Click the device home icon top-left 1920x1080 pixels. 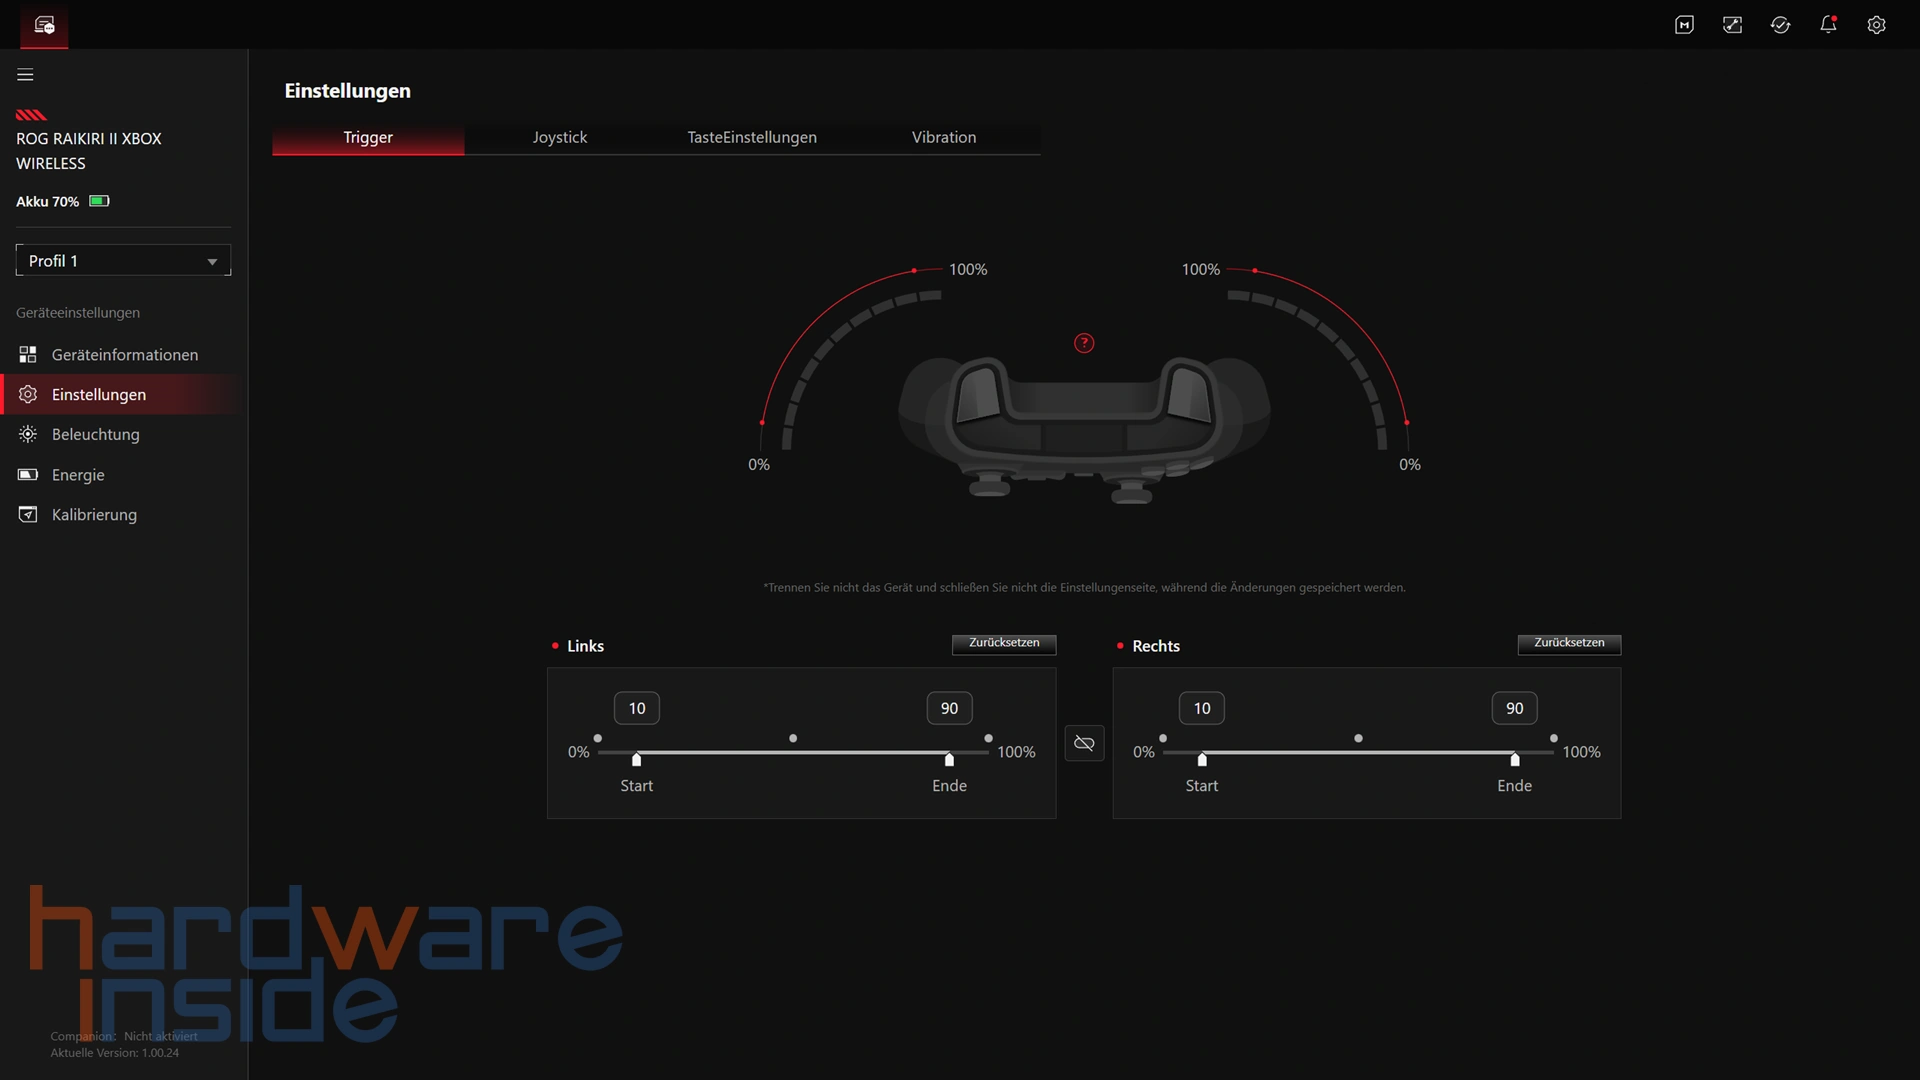point(44,25)
